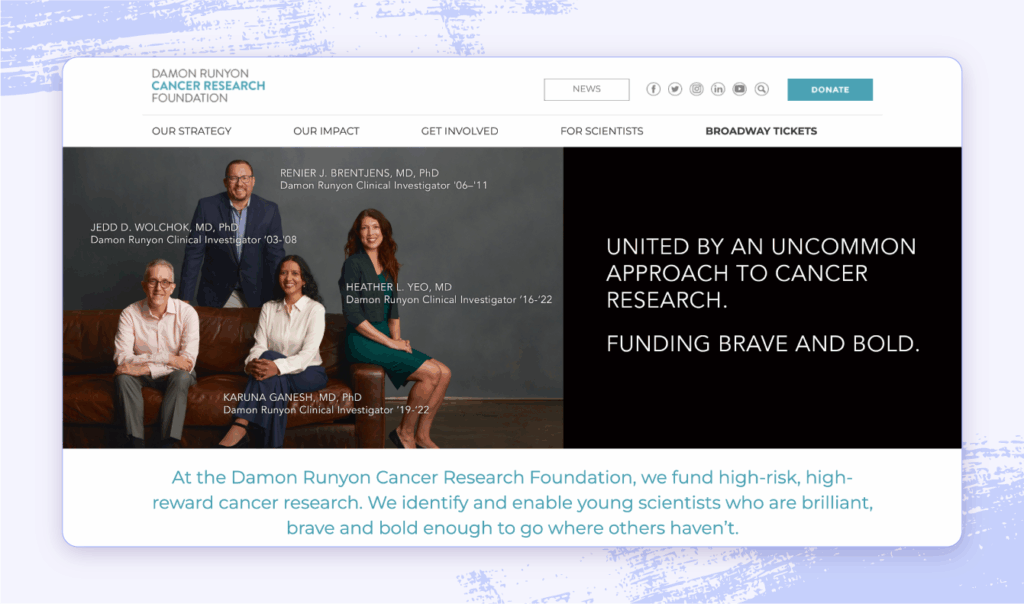The height and width of the screenshot is (604, 1024).
Task: Click the 'Funding brave and bold.' text
Action: coord(763,343)
